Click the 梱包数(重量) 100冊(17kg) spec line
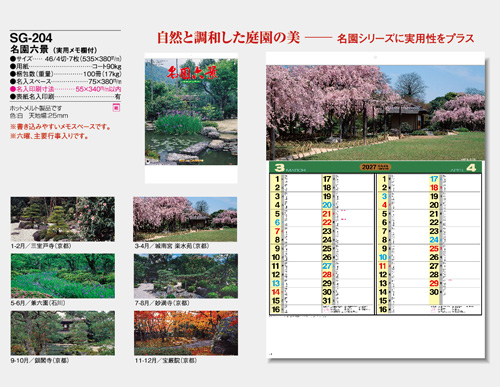This screenshot has height=387, width=500. pos(66,74)
